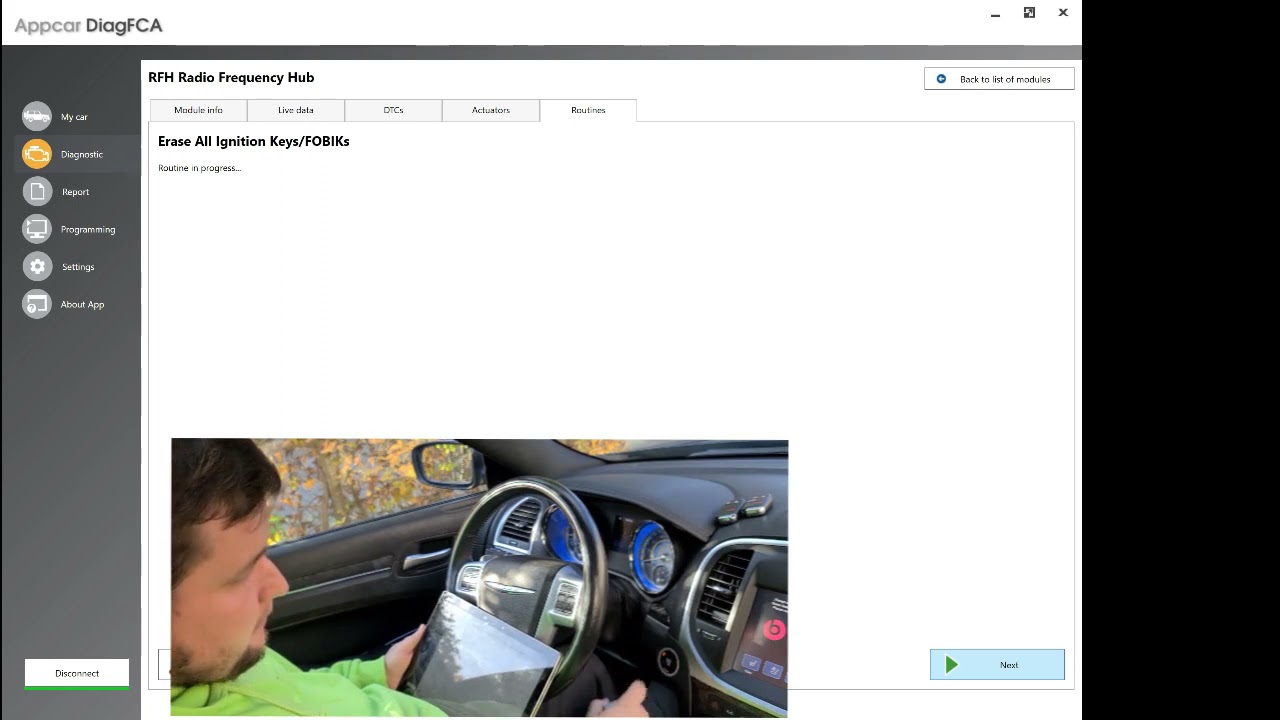Image resolution: width=1280 pixels, height=720 pixels.
Task: Click the Next button label
Action: pos(1009,665)
